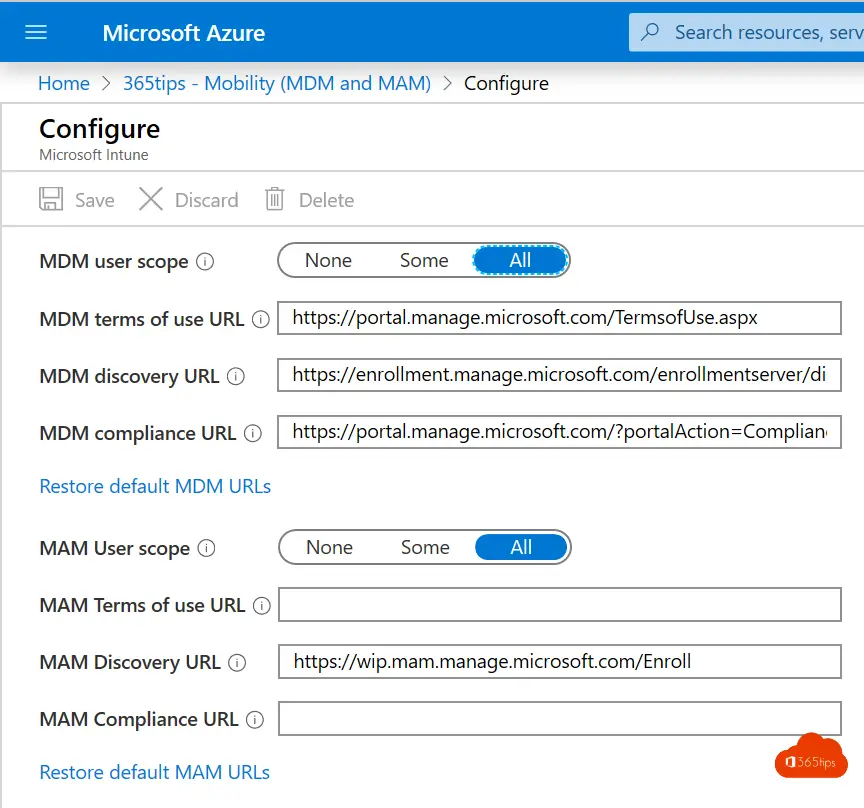Screen dimensions: 864x808
Task: Click the Save floppy disk icon
Action: click(x=51, y=199)
